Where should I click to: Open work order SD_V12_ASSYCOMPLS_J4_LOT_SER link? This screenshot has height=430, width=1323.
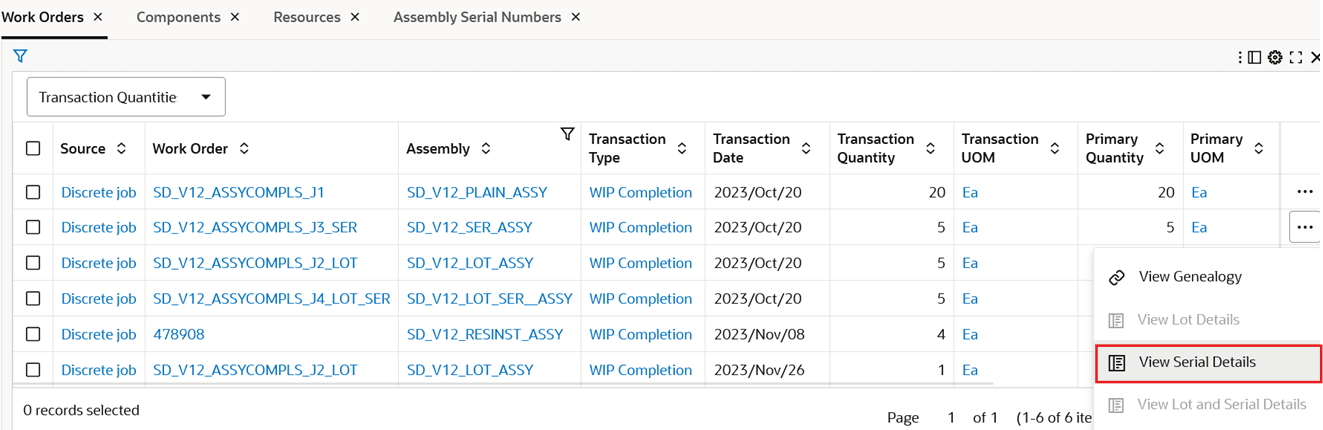pos(272,298)
